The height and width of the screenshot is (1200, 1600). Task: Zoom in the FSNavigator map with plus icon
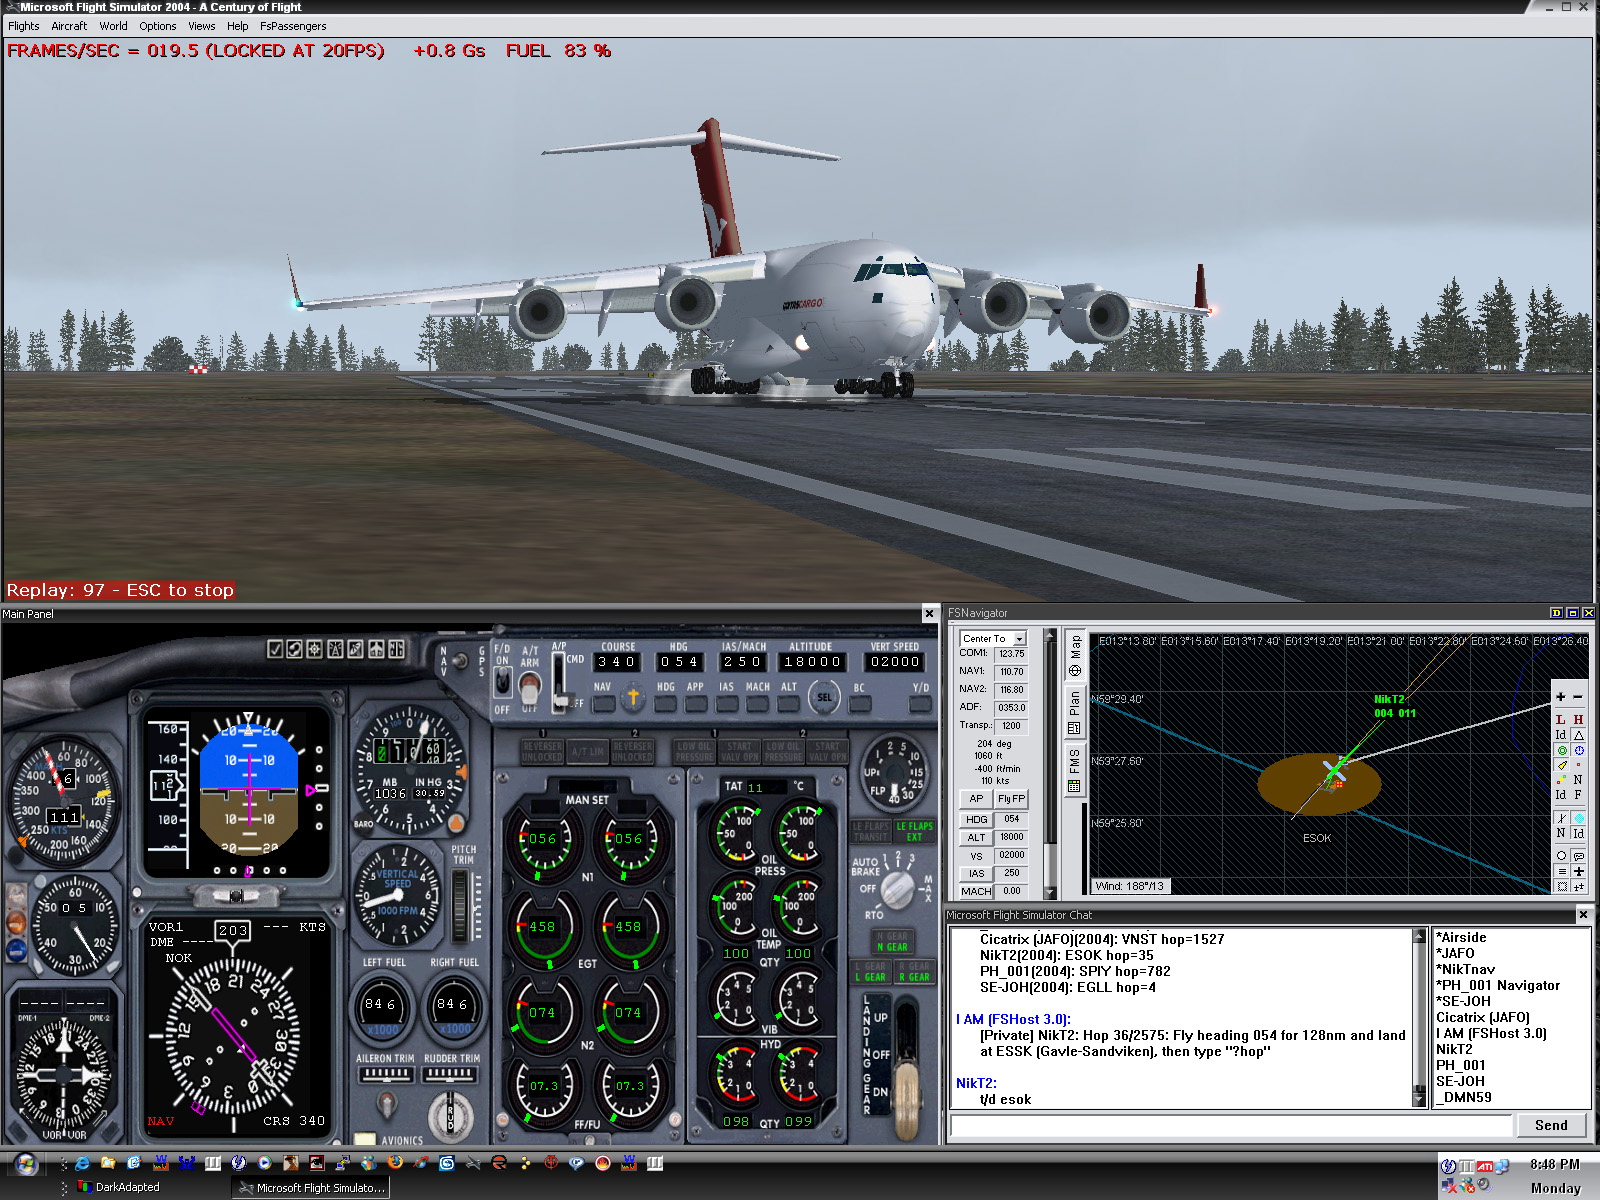pos(1560,697)
